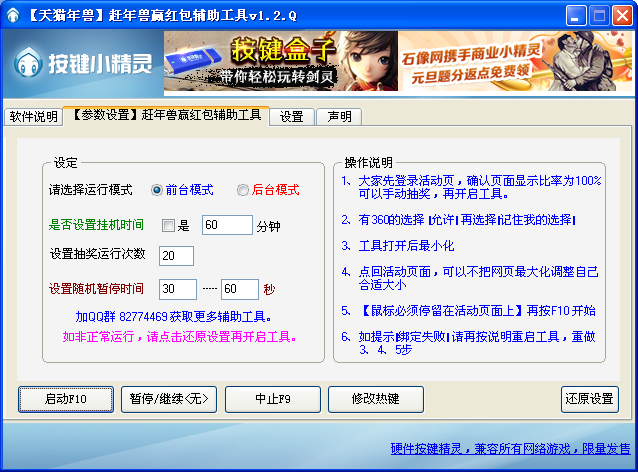638x472 pixels.
Task: Click the 启动F10 button
Action: tap(66, 399)
